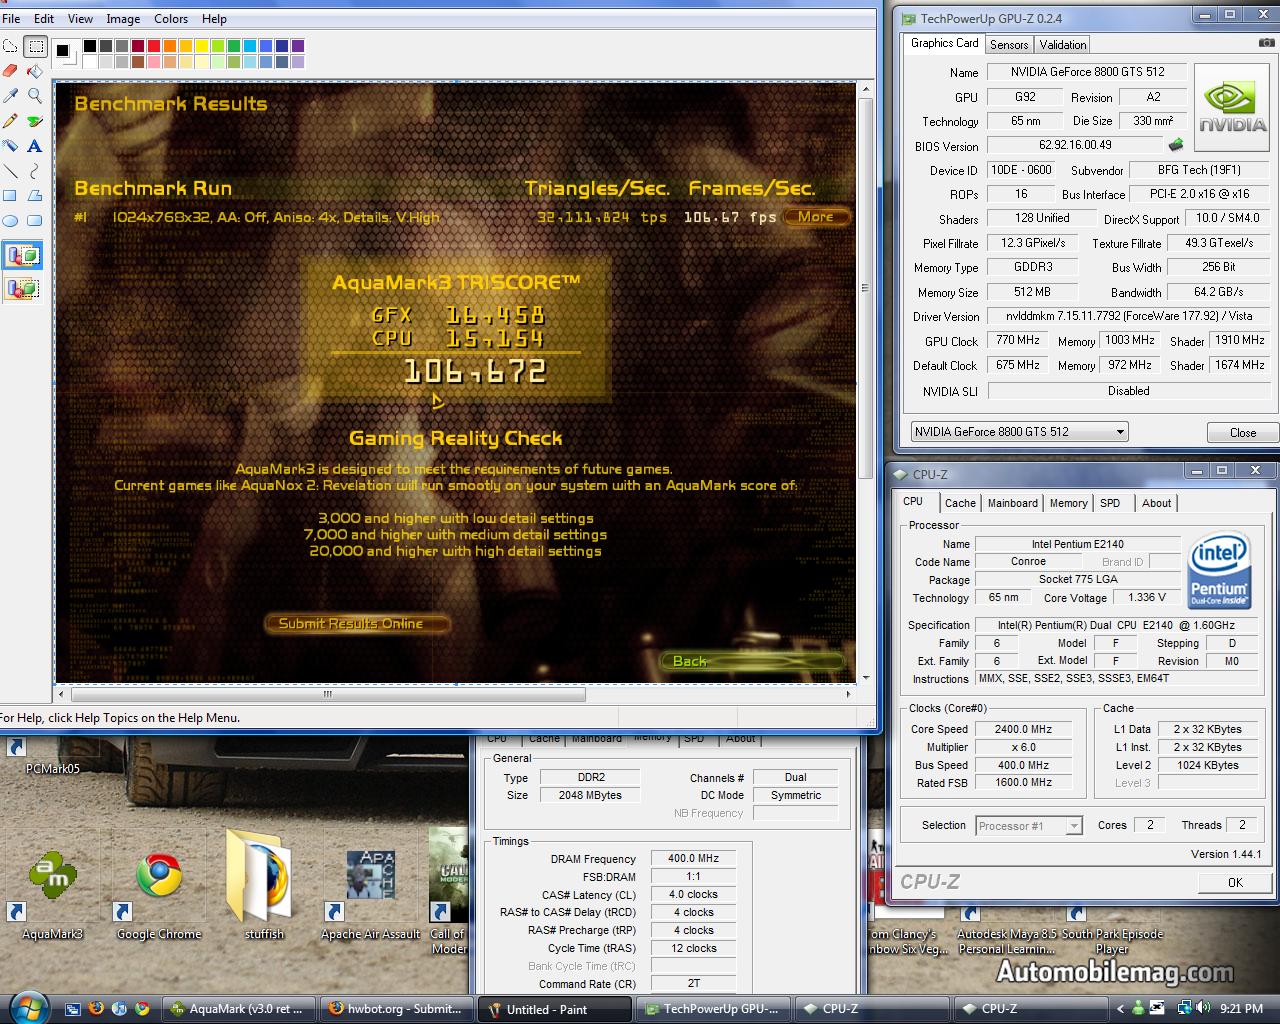
Task: Choose the Polygon shape tool
Action: click(x=36, y=196)
